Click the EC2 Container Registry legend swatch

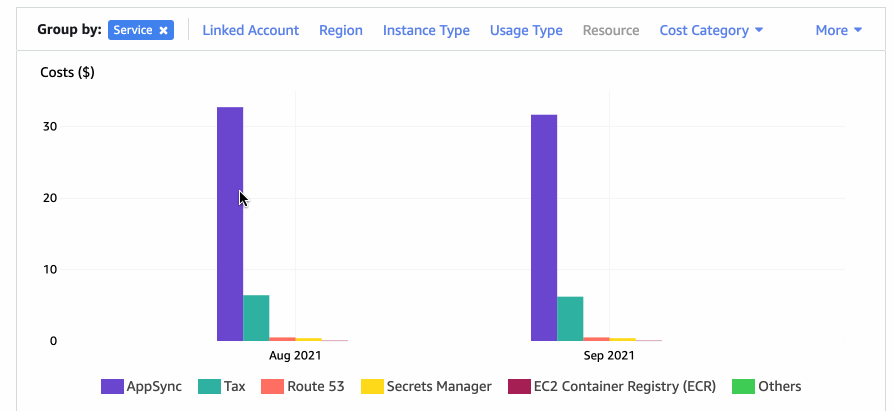pyautogui.click(x=520, y=386)
